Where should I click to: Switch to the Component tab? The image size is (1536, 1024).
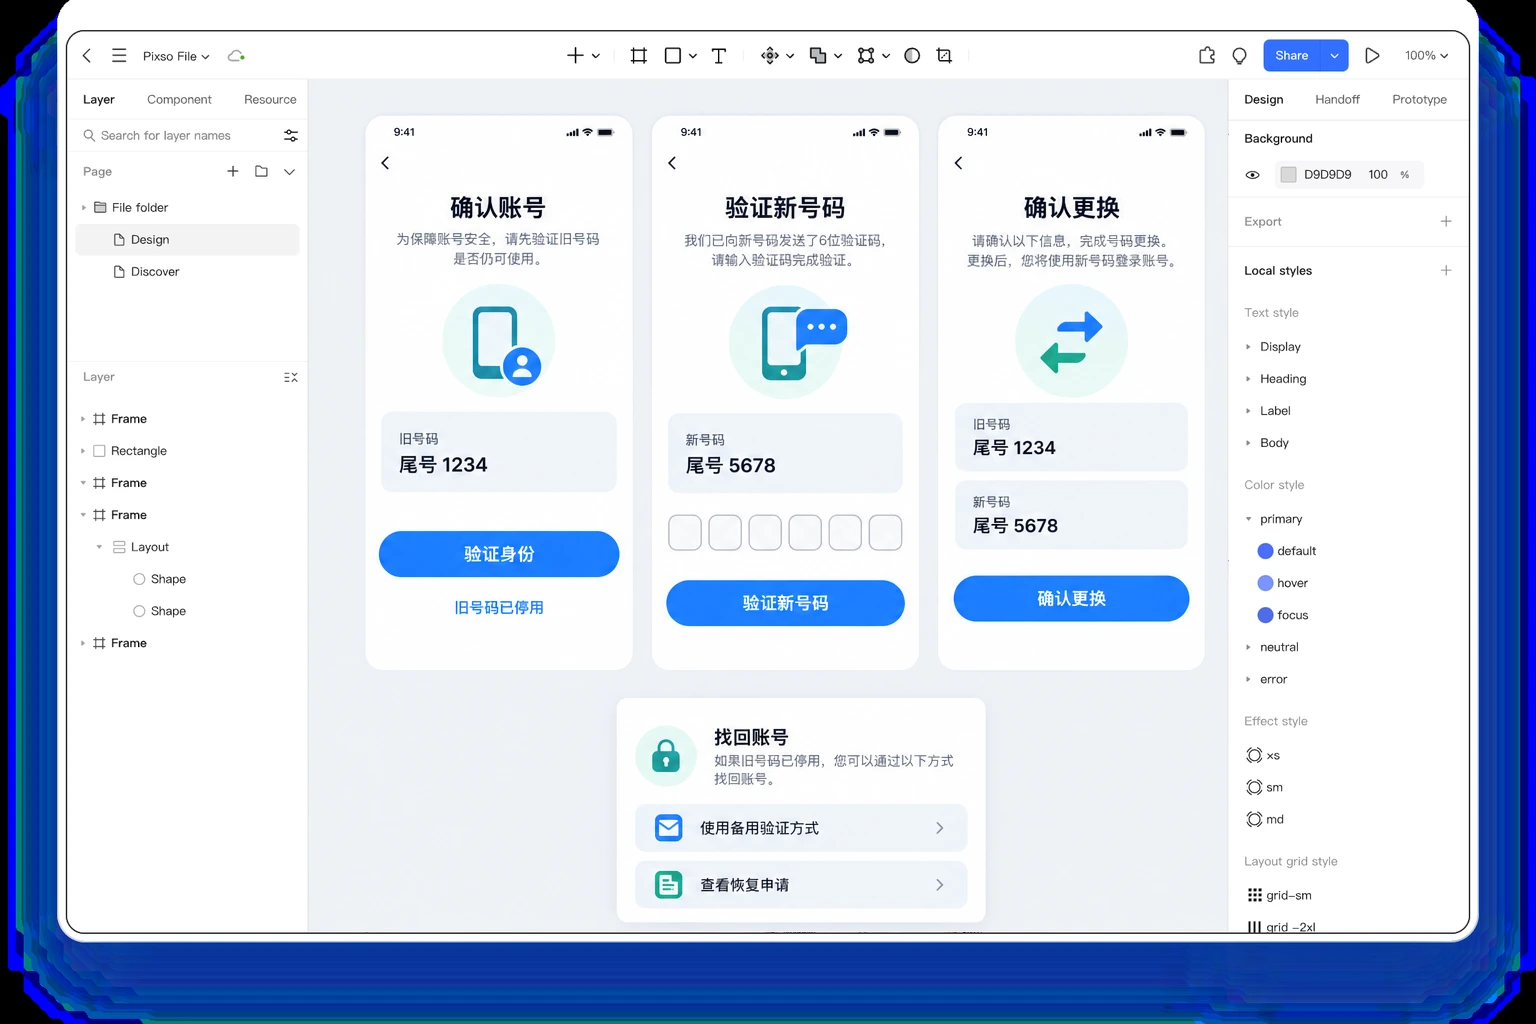[x=179, y=99]
